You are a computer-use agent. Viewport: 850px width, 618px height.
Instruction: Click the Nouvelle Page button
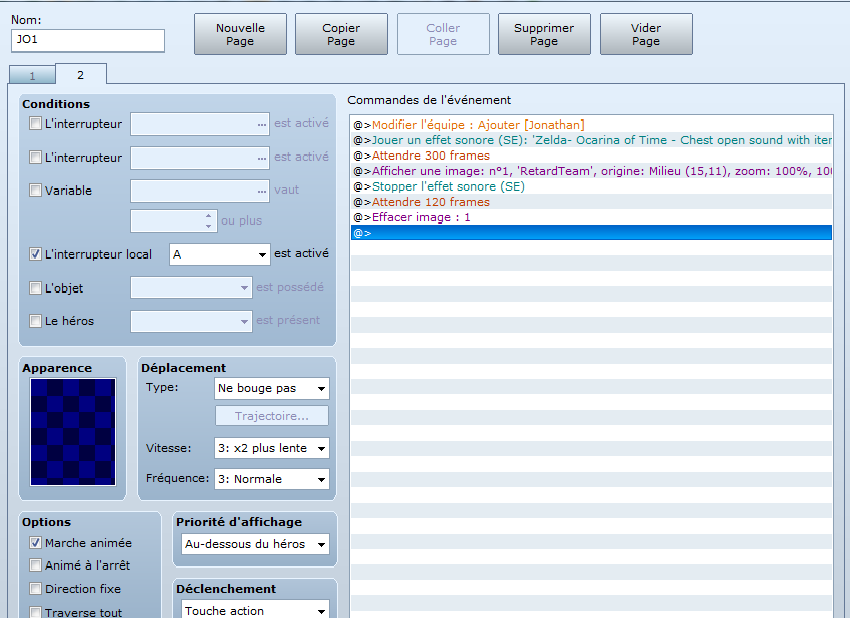(240, 34)
